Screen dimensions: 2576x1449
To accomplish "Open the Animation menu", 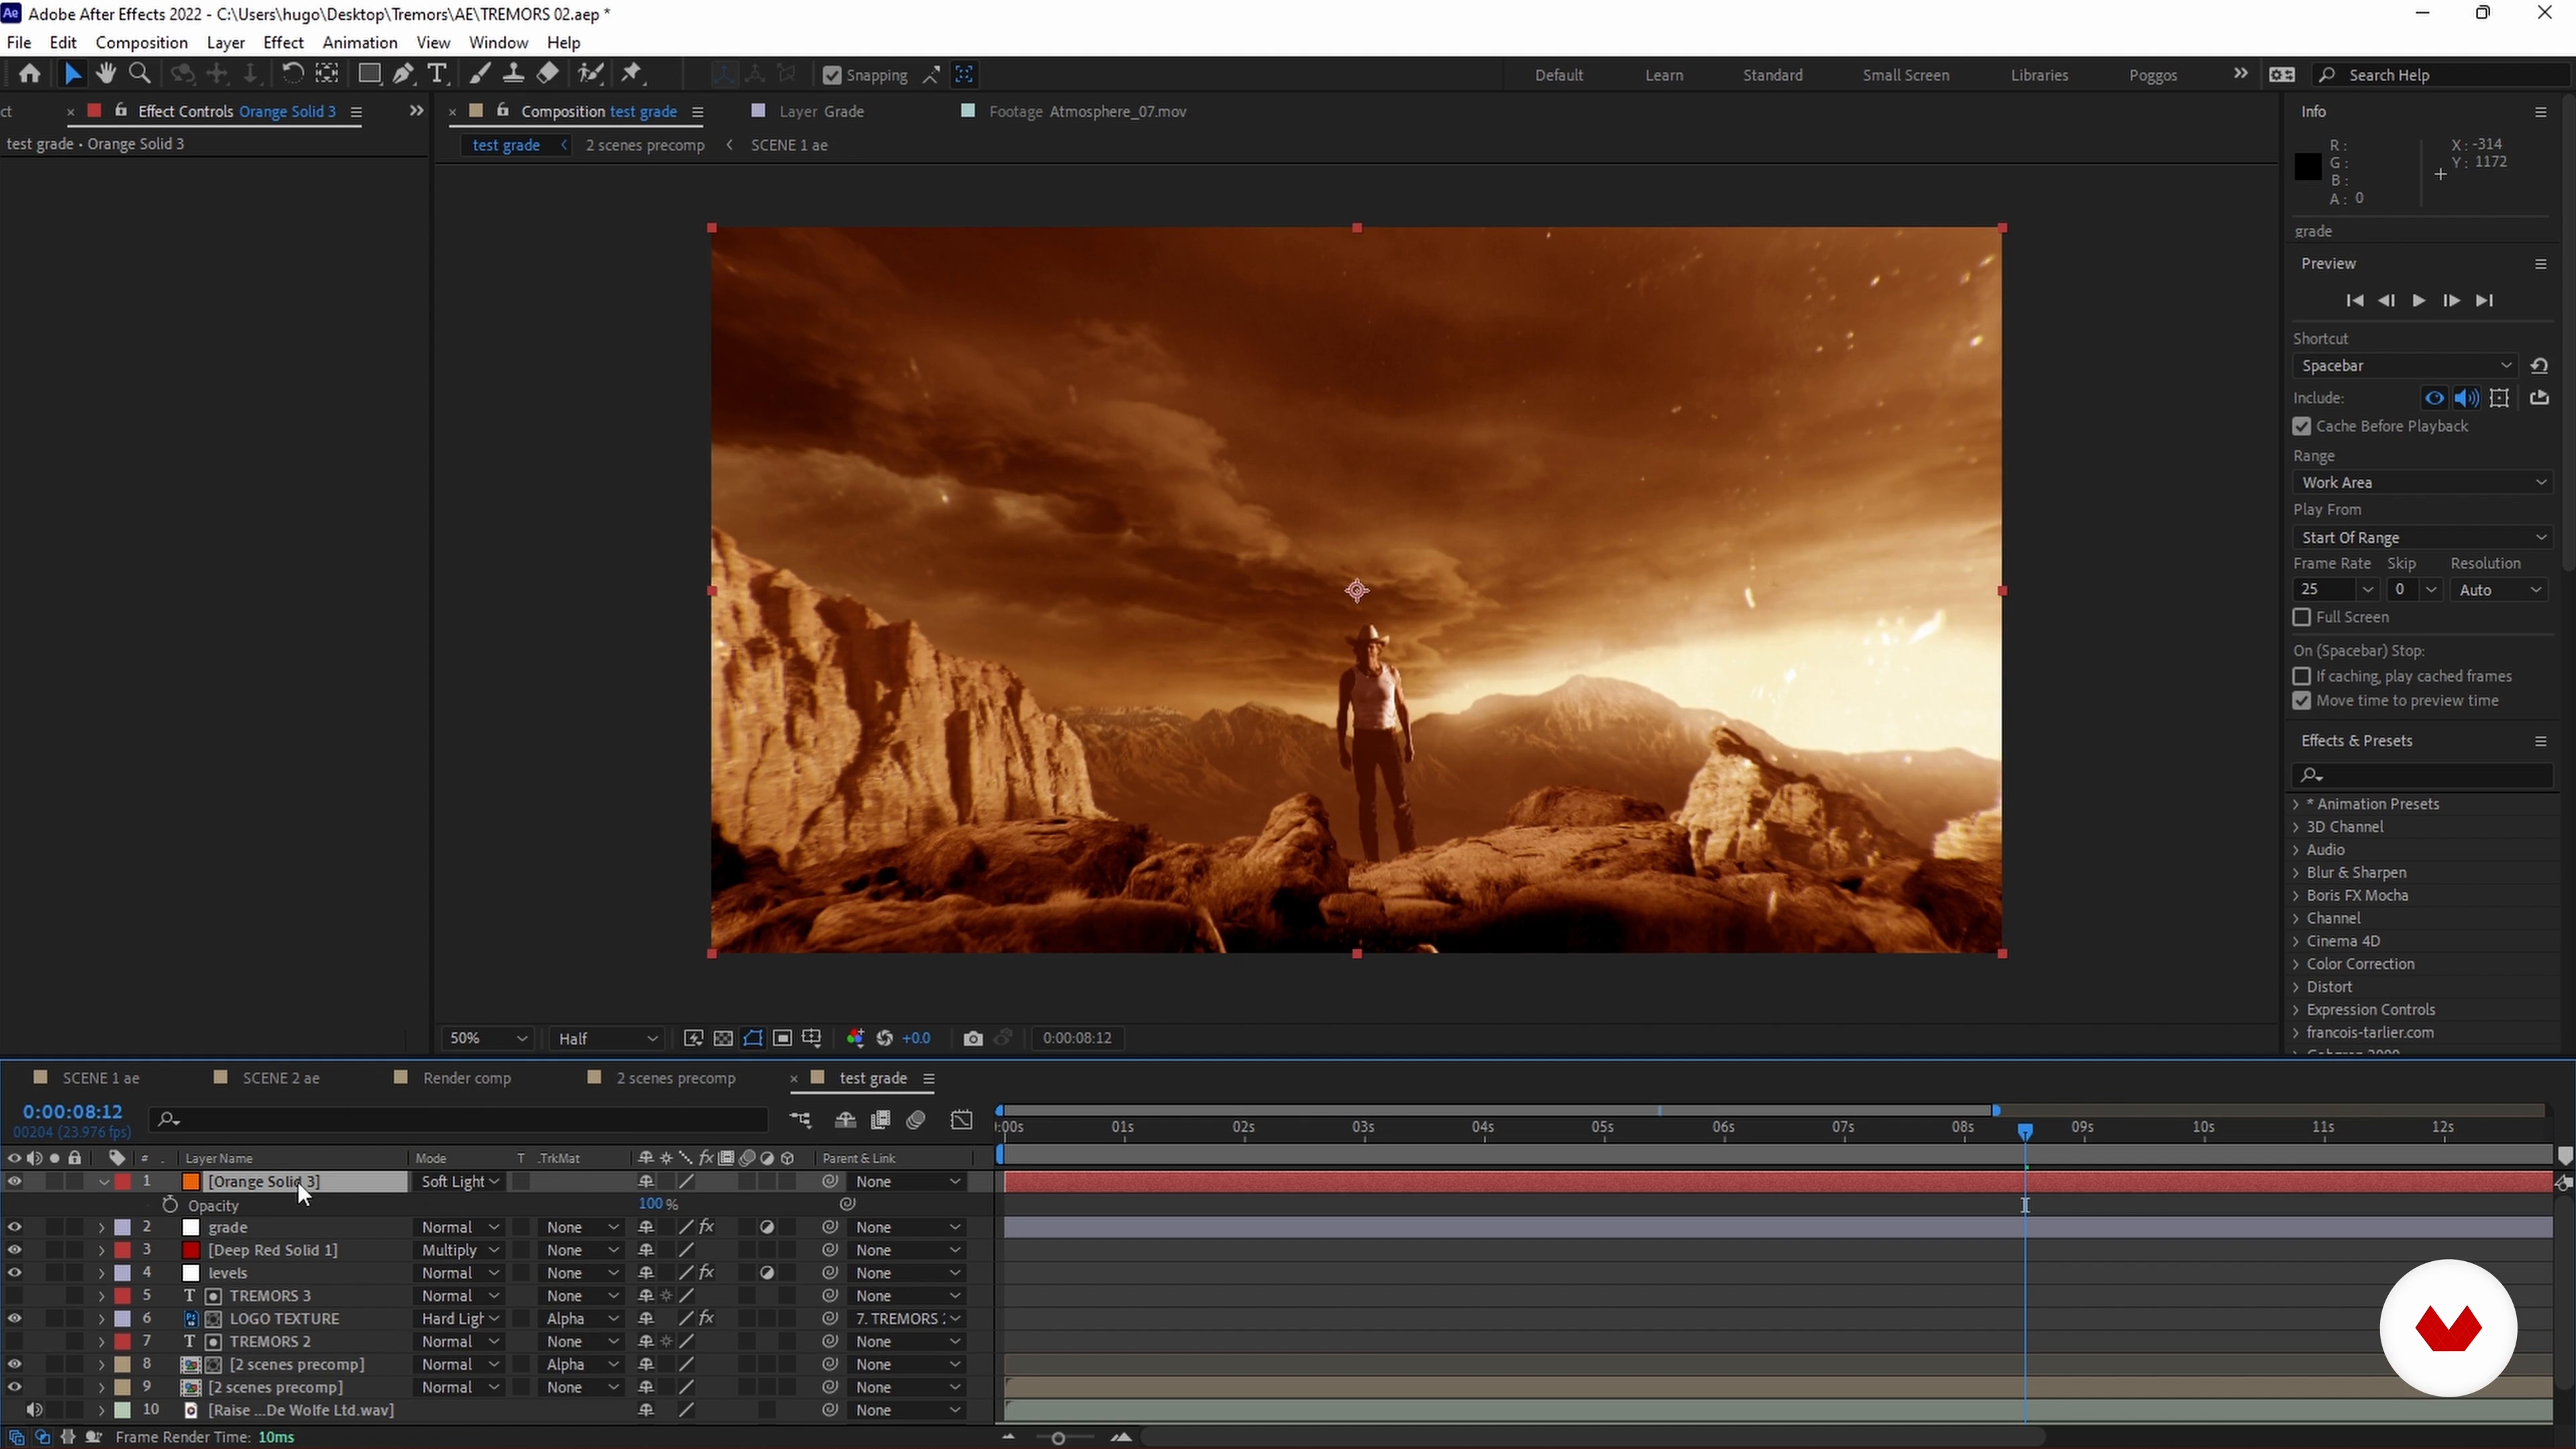I will click(360, 42).
